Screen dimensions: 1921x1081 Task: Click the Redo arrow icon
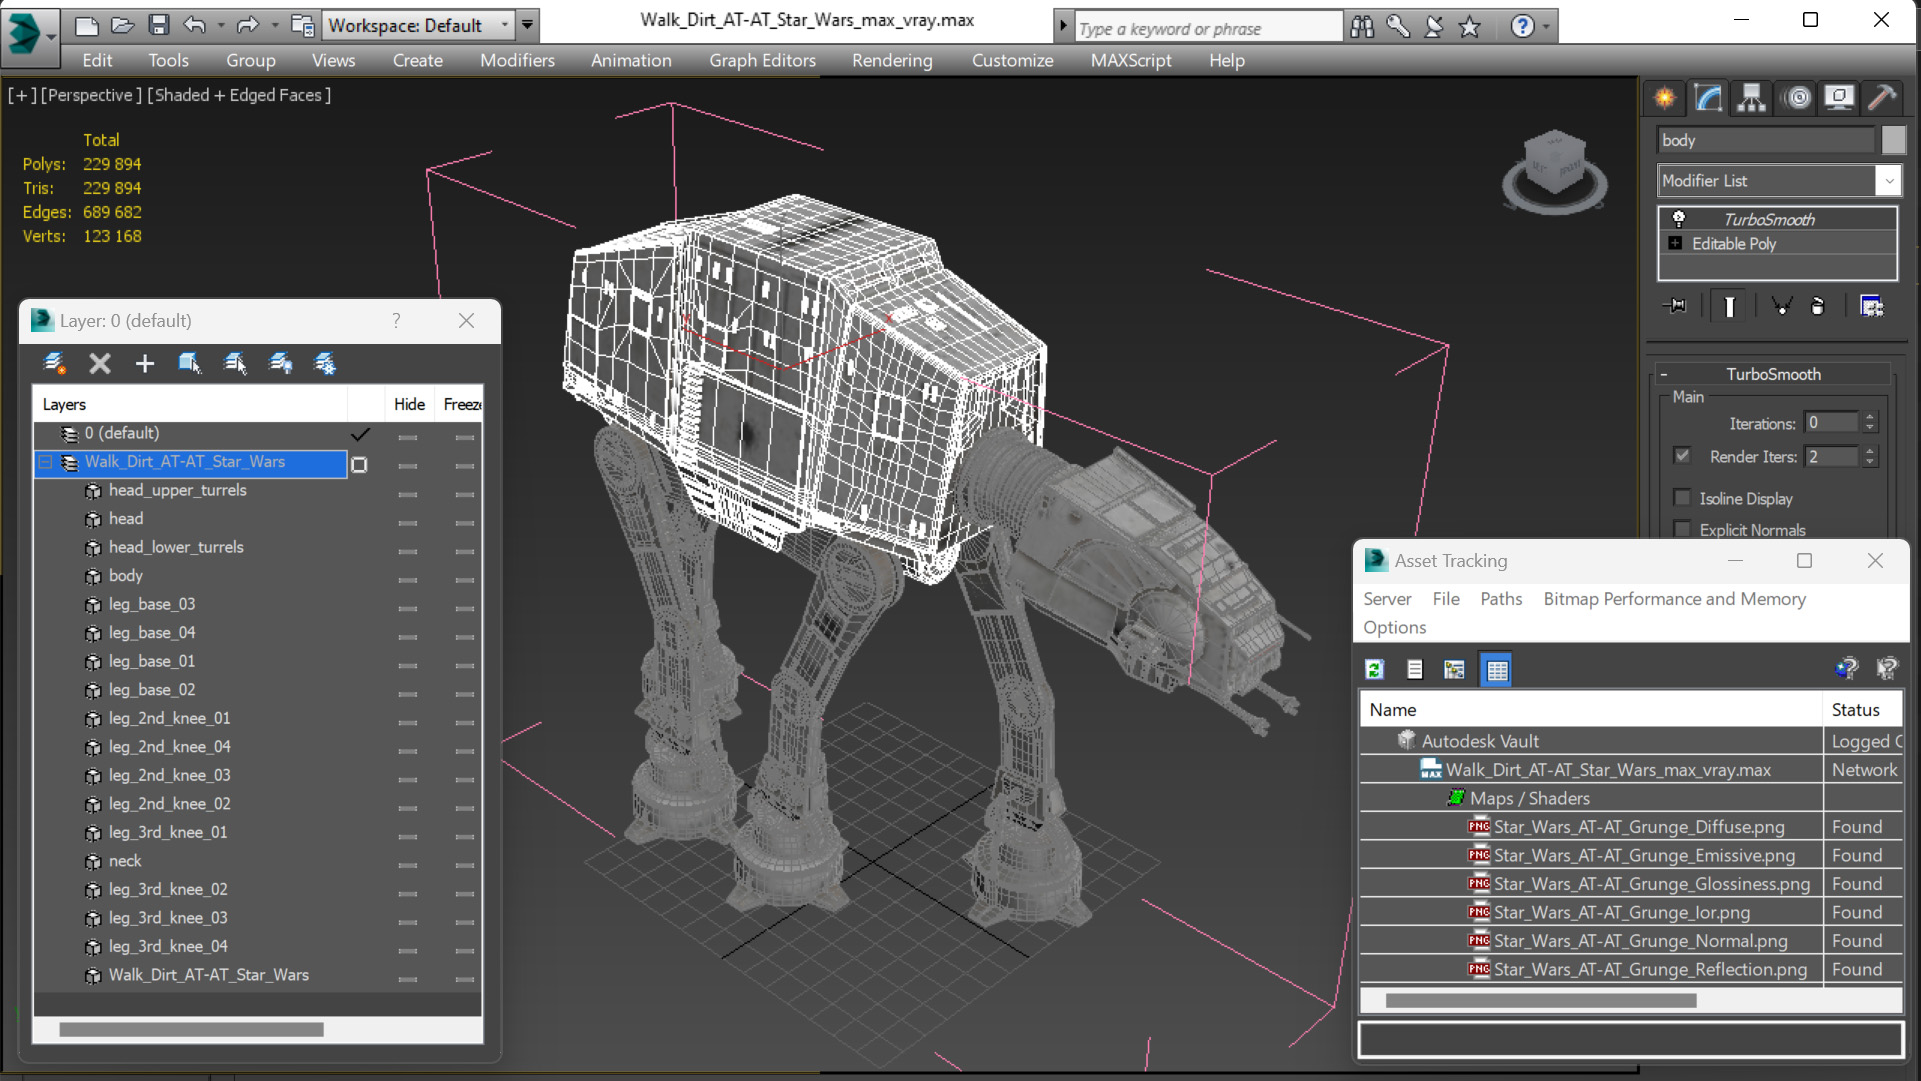click(247, 25)
